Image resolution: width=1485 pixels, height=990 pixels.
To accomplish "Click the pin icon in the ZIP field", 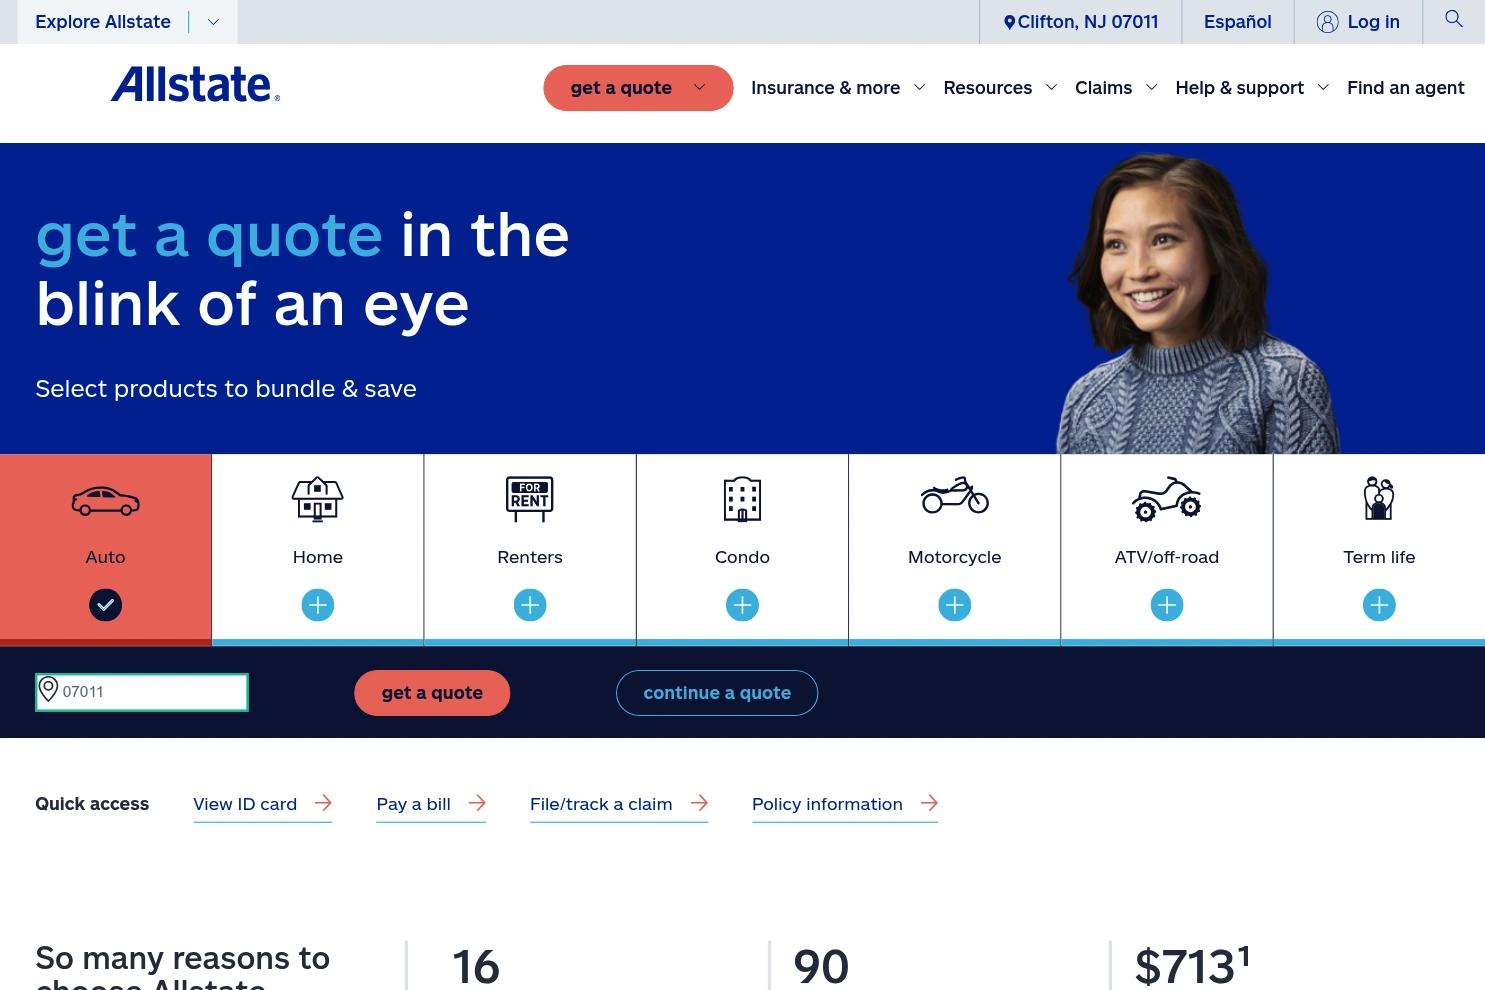I will click(x=48, y=689).
